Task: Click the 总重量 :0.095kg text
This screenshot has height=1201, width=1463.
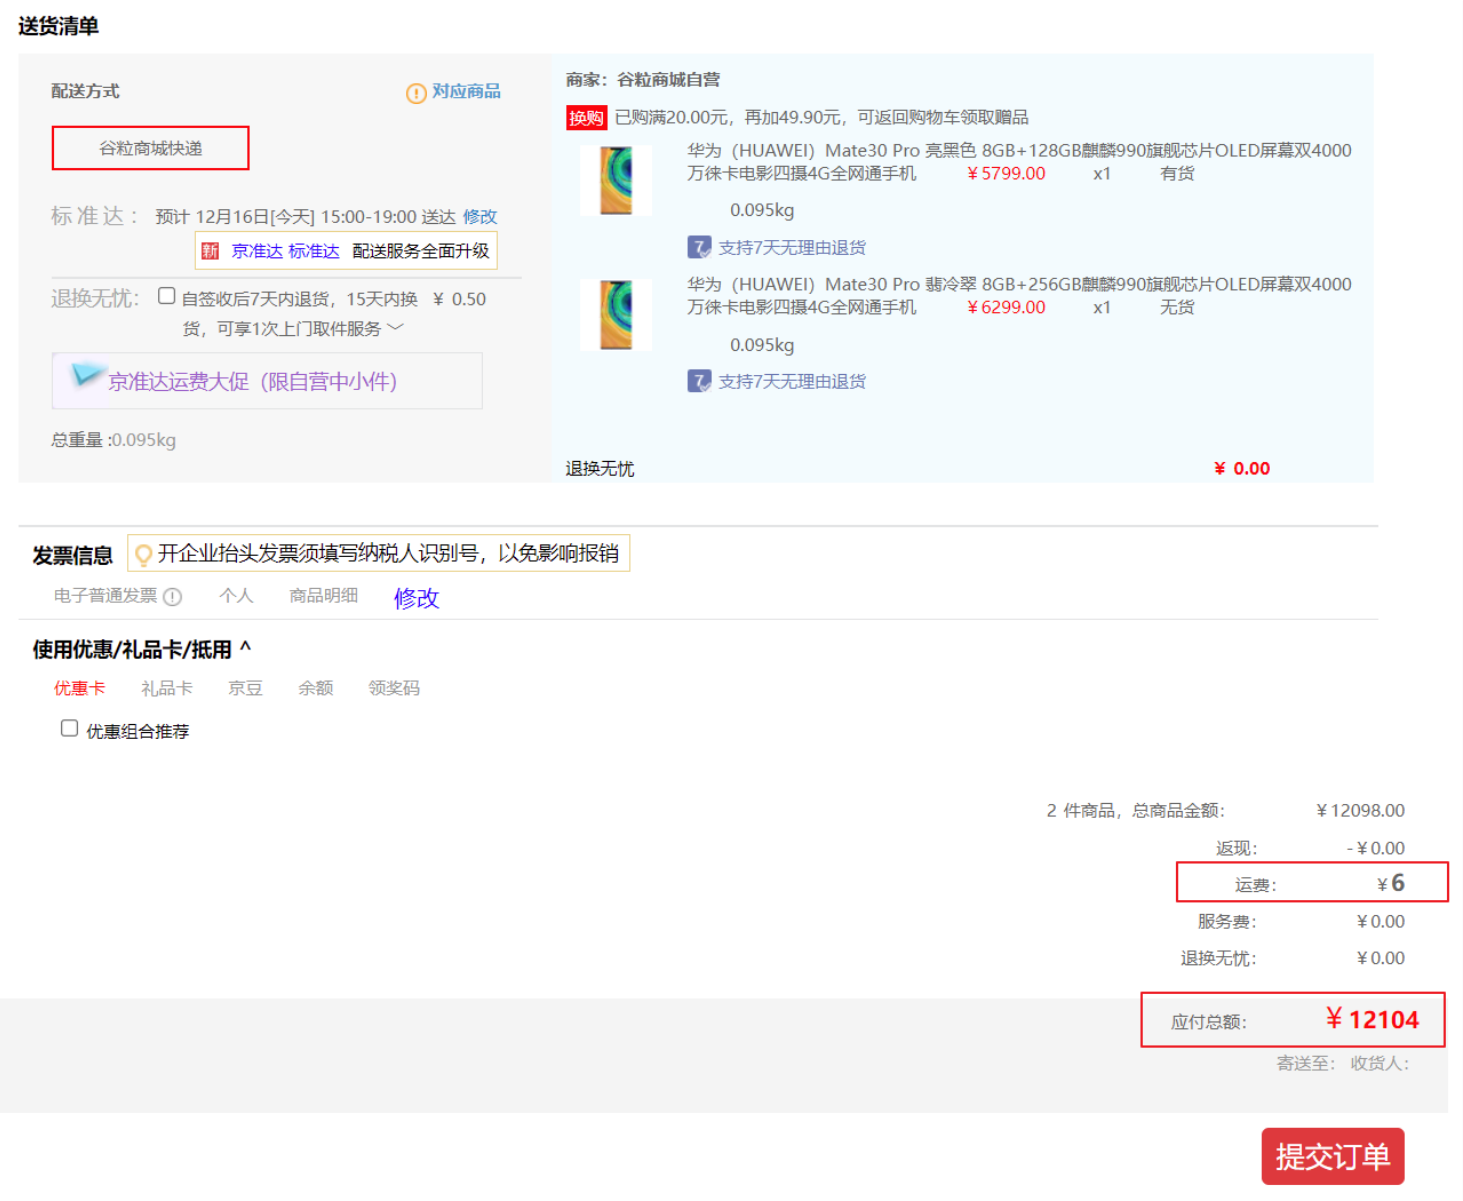Action: 113,440
